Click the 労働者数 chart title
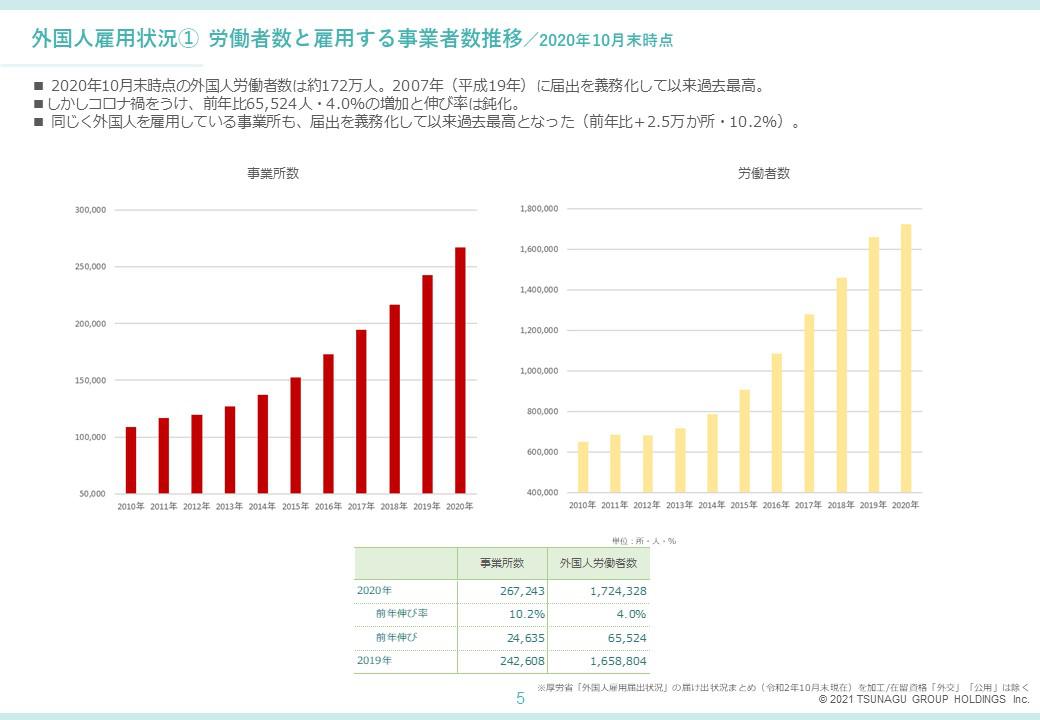 (x=764, y=173)
